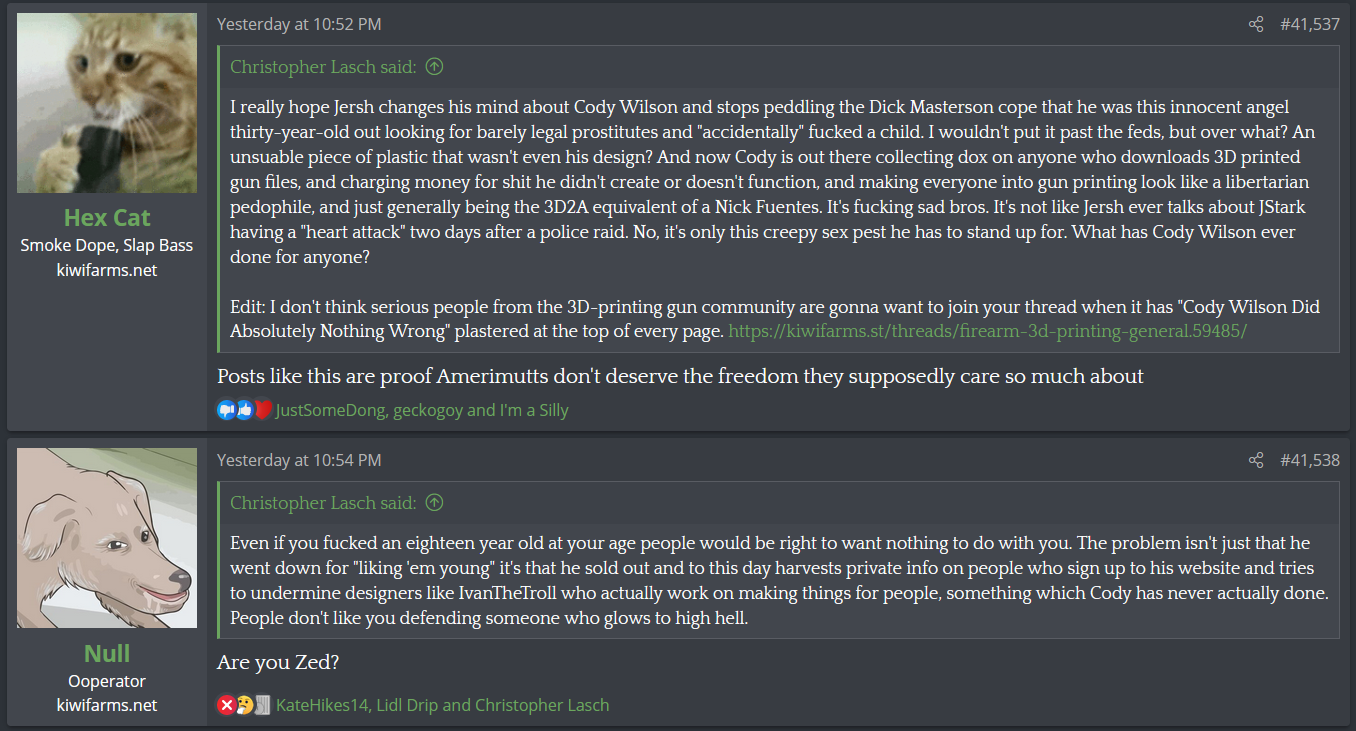Click "Christopher Lasch said:" in second quote
The image size is (1356, 731).
[322, 503]
